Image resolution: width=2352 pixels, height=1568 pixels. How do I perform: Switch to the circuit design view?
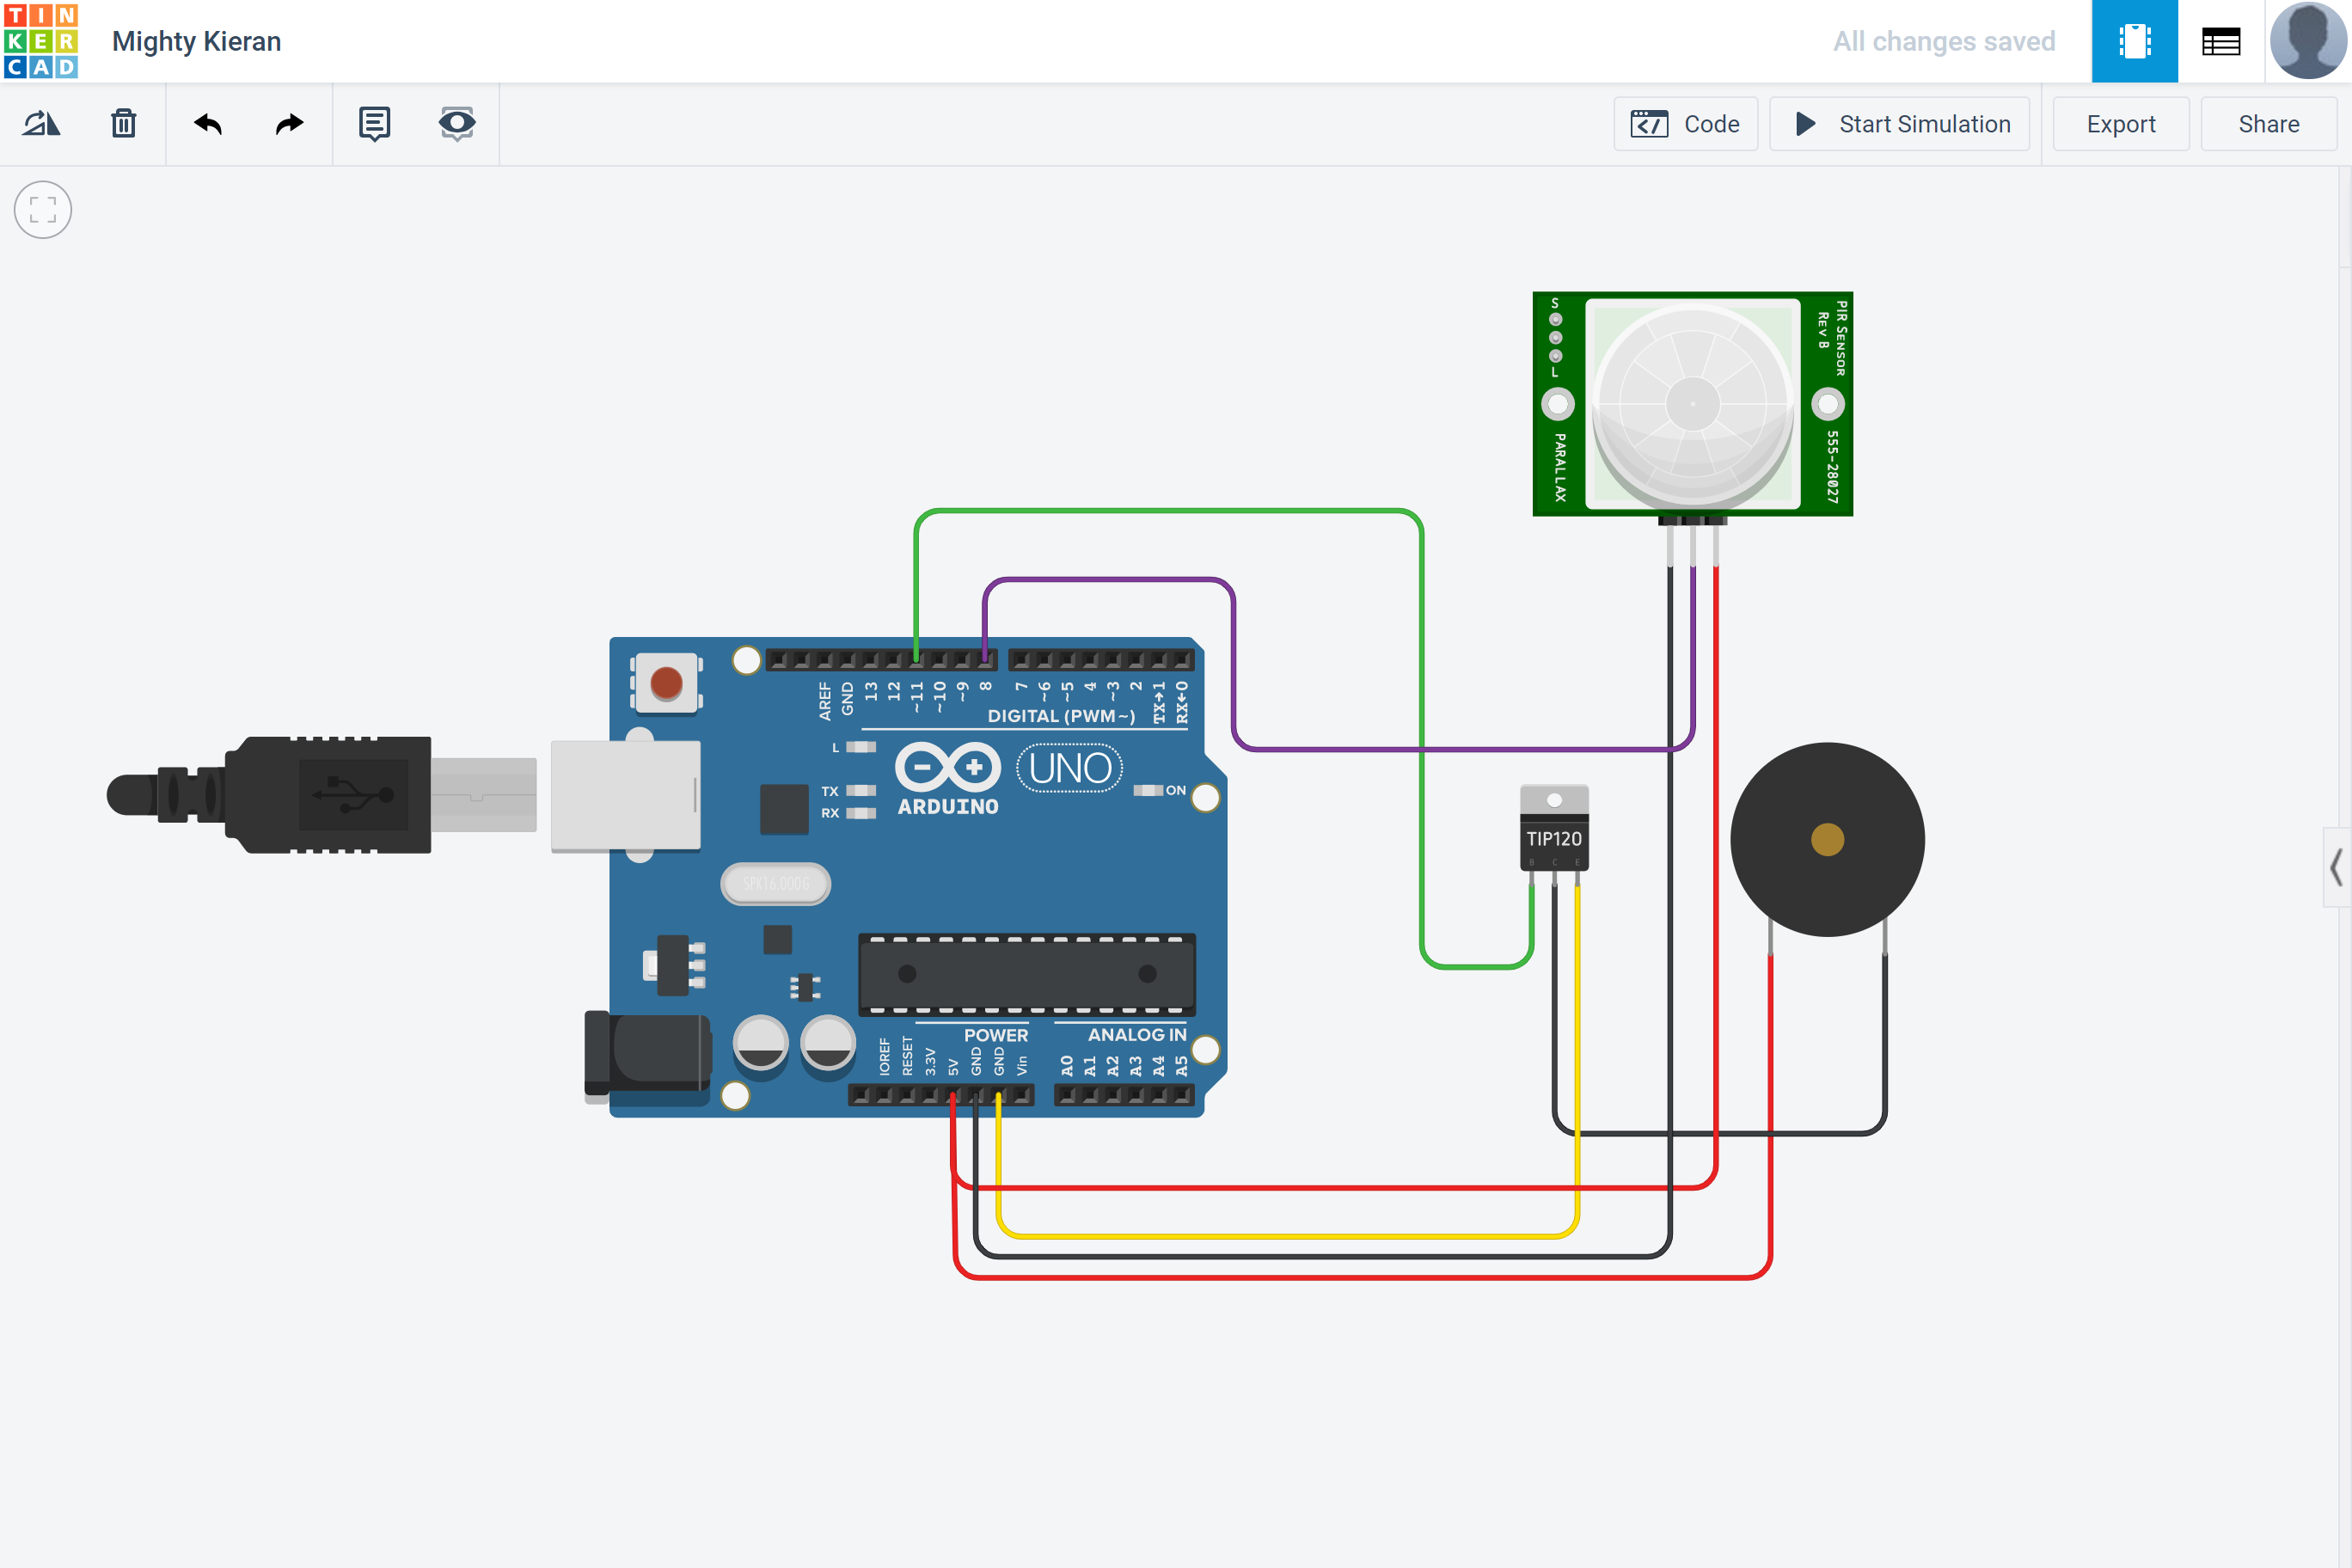coord(2135,41)
